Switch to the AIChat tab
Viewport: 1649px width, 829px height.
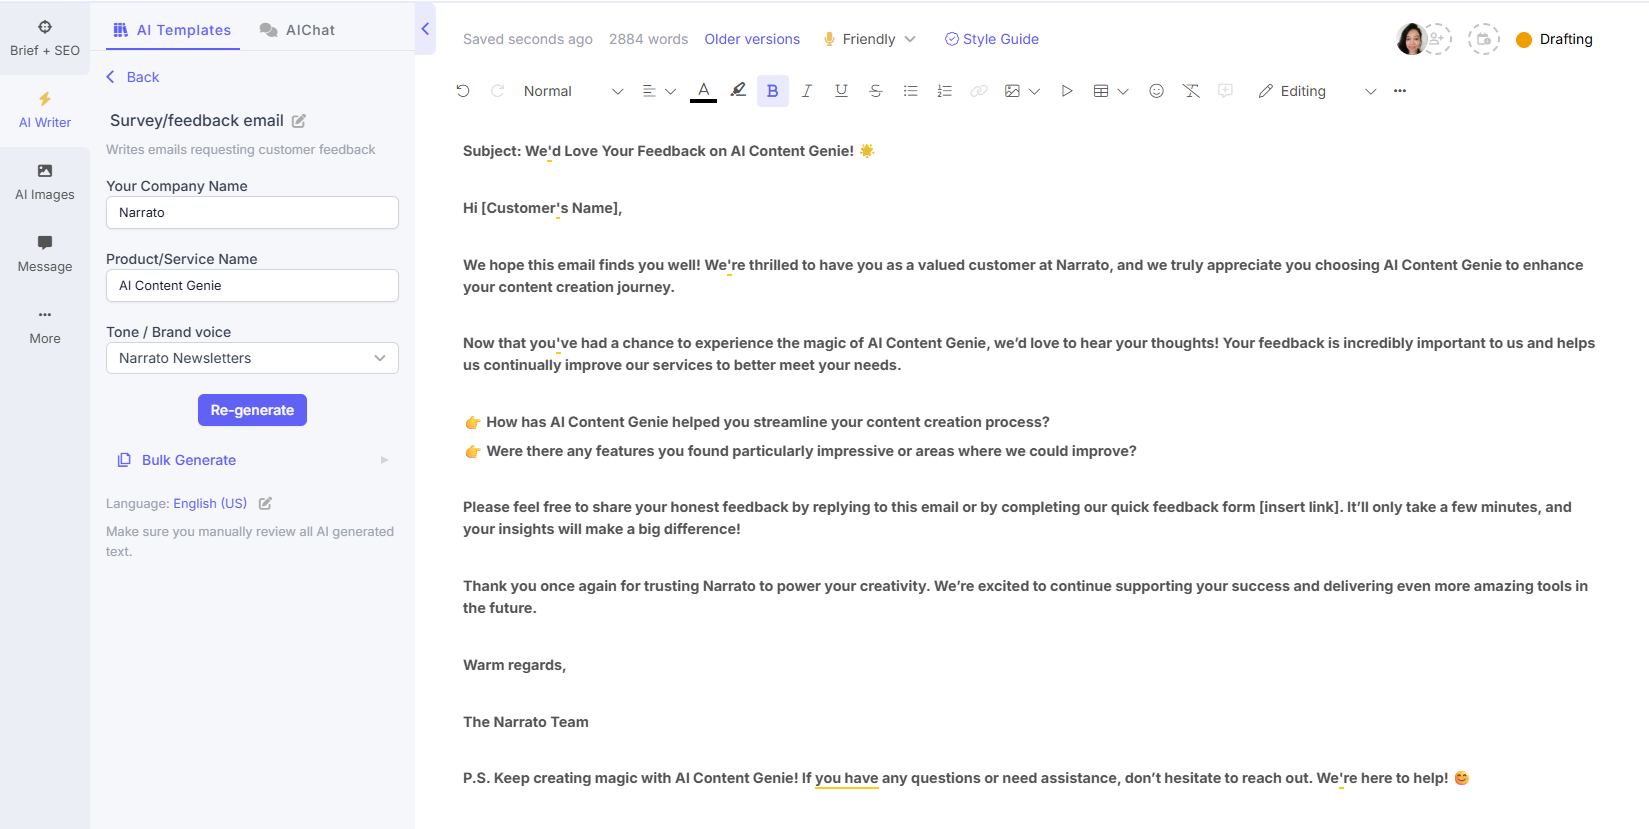pyautogui.click(x=298, y=30)
